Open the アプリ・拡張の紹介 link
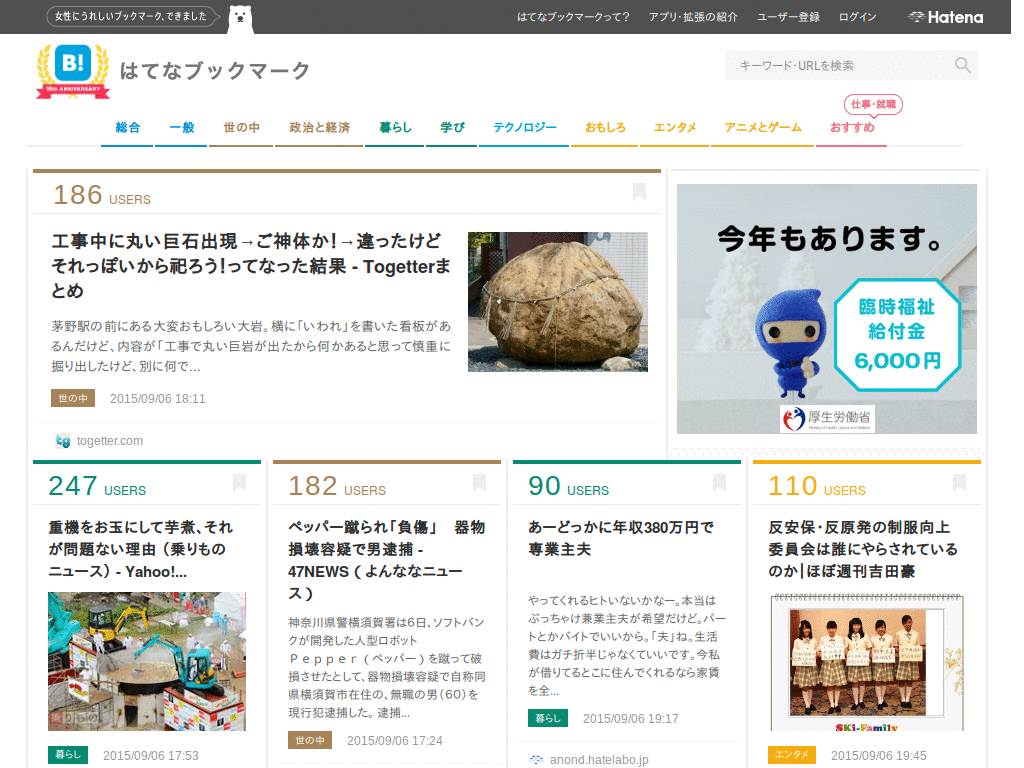Screen dimensions: 1024x768 [x=693, y=17]
